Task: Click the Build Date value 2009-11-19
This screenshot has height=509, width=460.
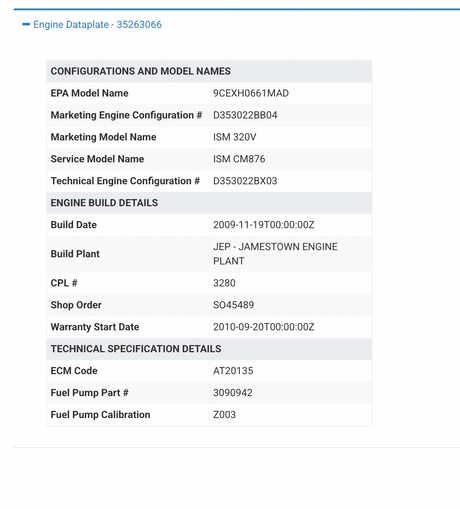Action: tap(264, 225)
